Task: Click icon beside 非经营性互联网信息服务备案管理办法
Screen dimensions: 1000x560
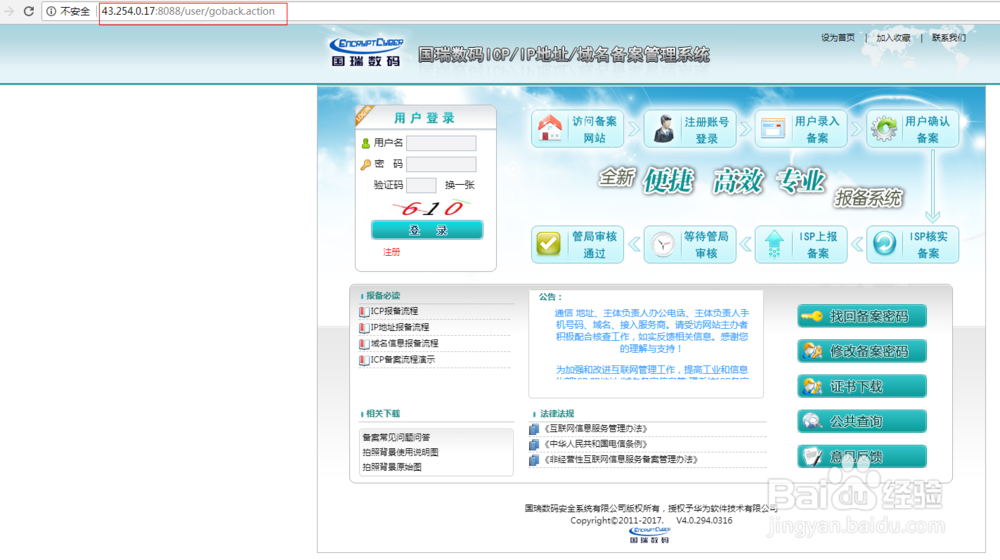Action: coord(534,460)
